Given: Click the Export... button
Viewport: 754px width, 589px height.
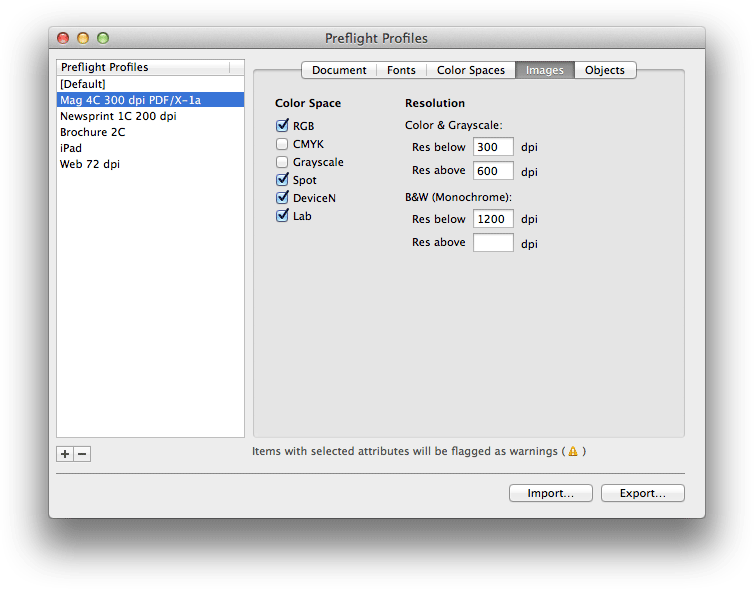Looking at the screenshot, I should point(642,493).
